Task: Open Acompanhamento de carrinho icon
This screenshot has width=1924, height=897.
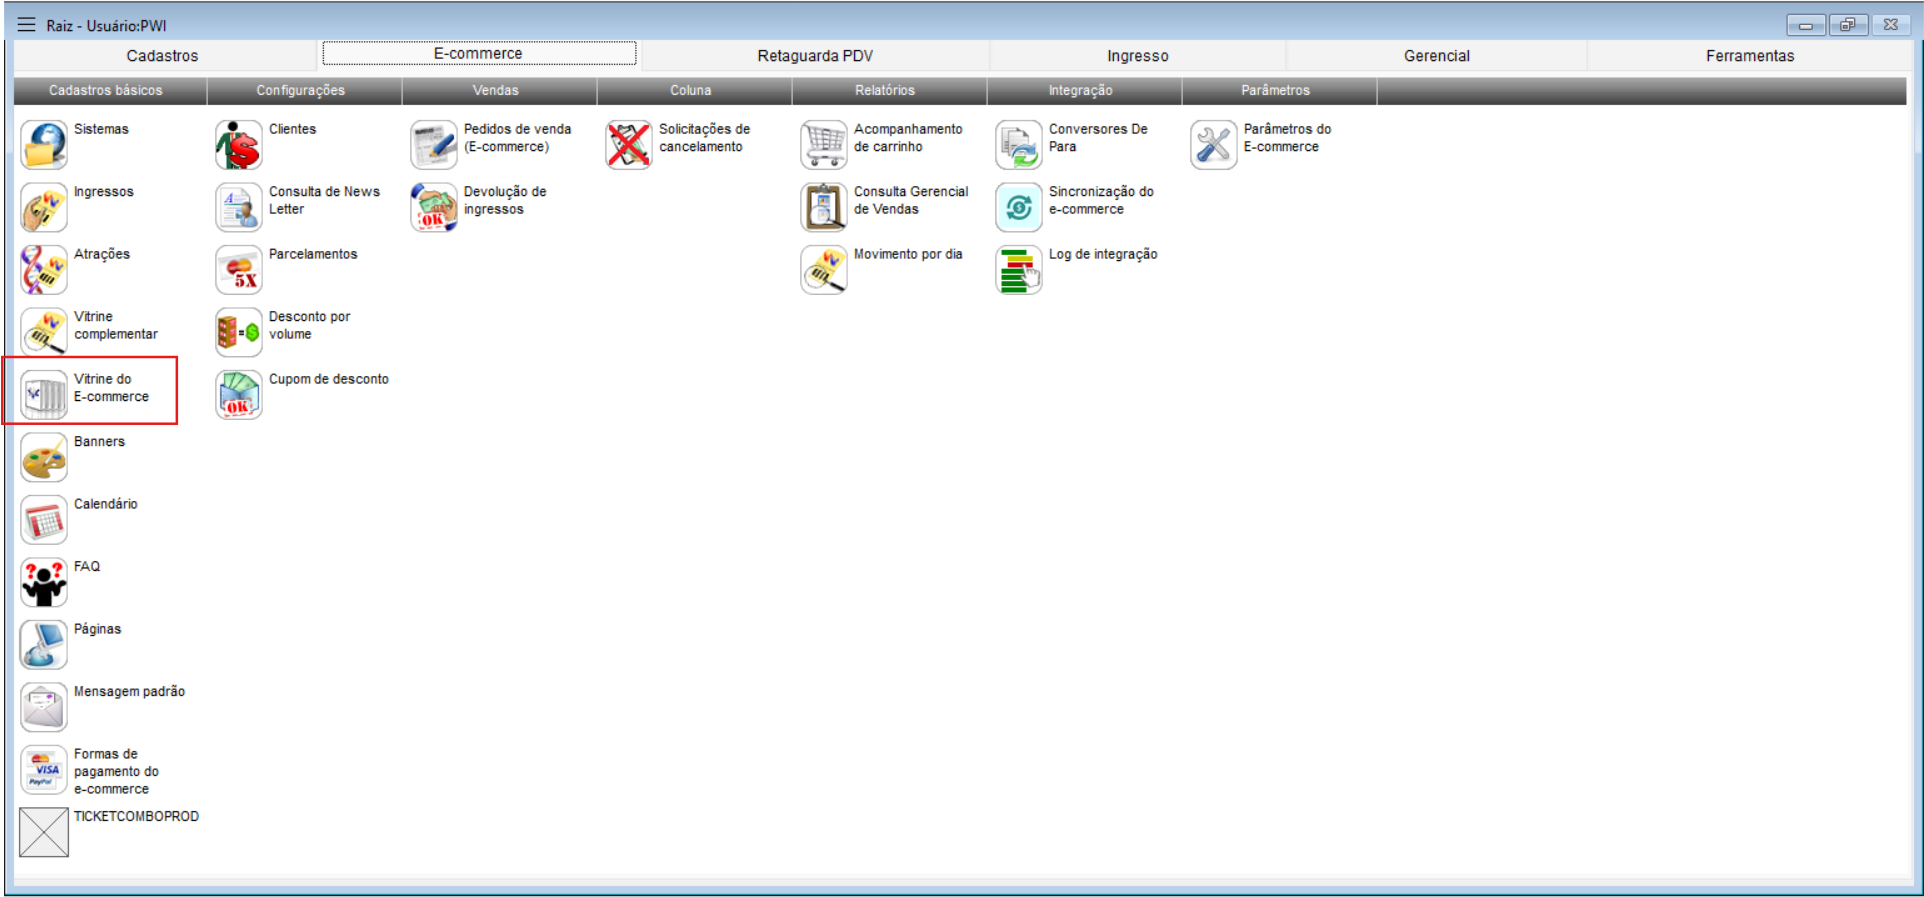Action: coord(823,145)
